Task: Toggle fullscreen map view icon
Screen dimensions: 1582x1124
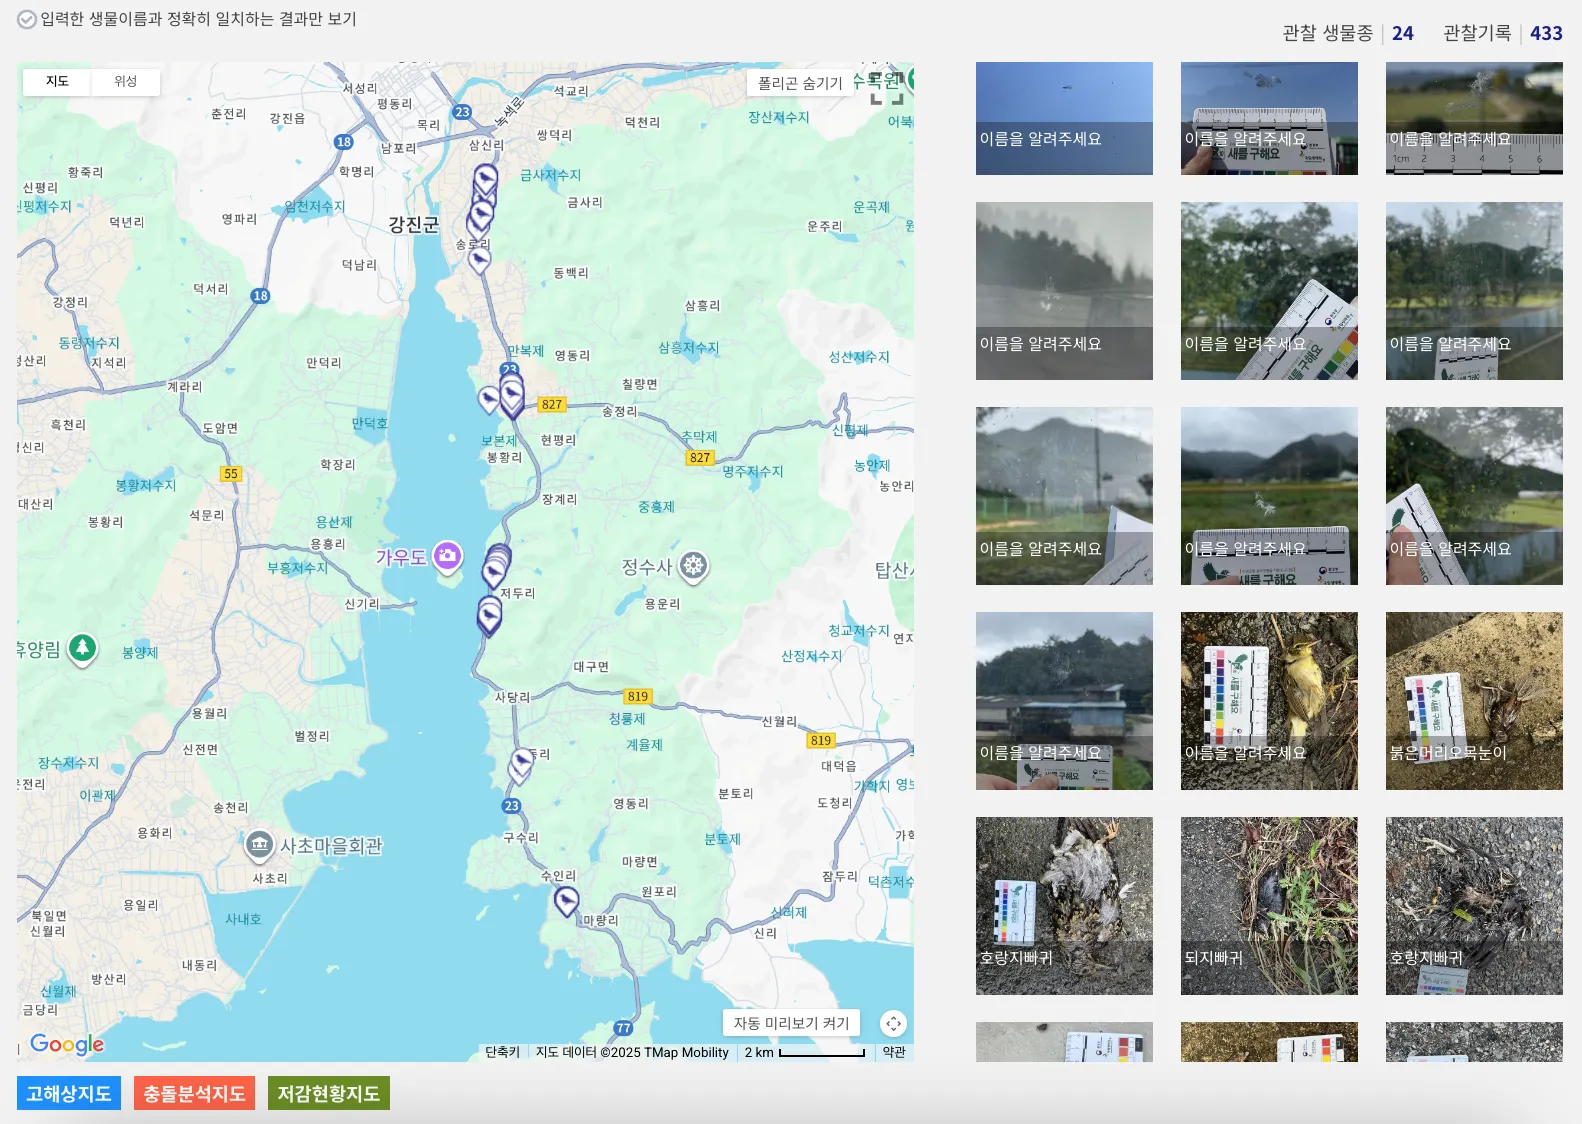Action: pos(886,88)
